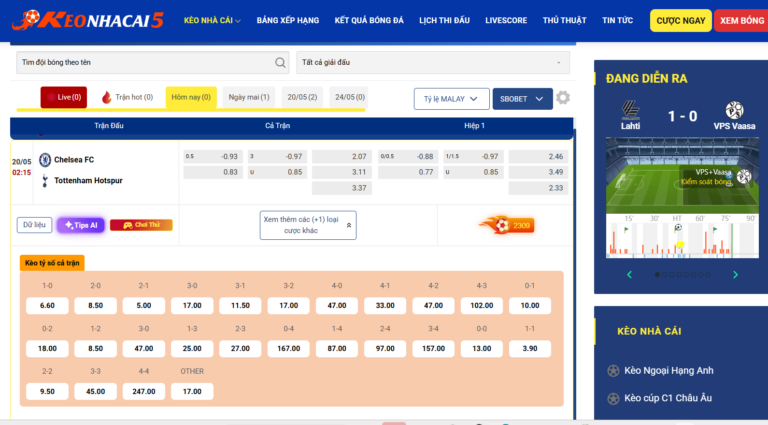Click the Chơi Thử button
Screen dimensions: 768x425
(142, 225)
